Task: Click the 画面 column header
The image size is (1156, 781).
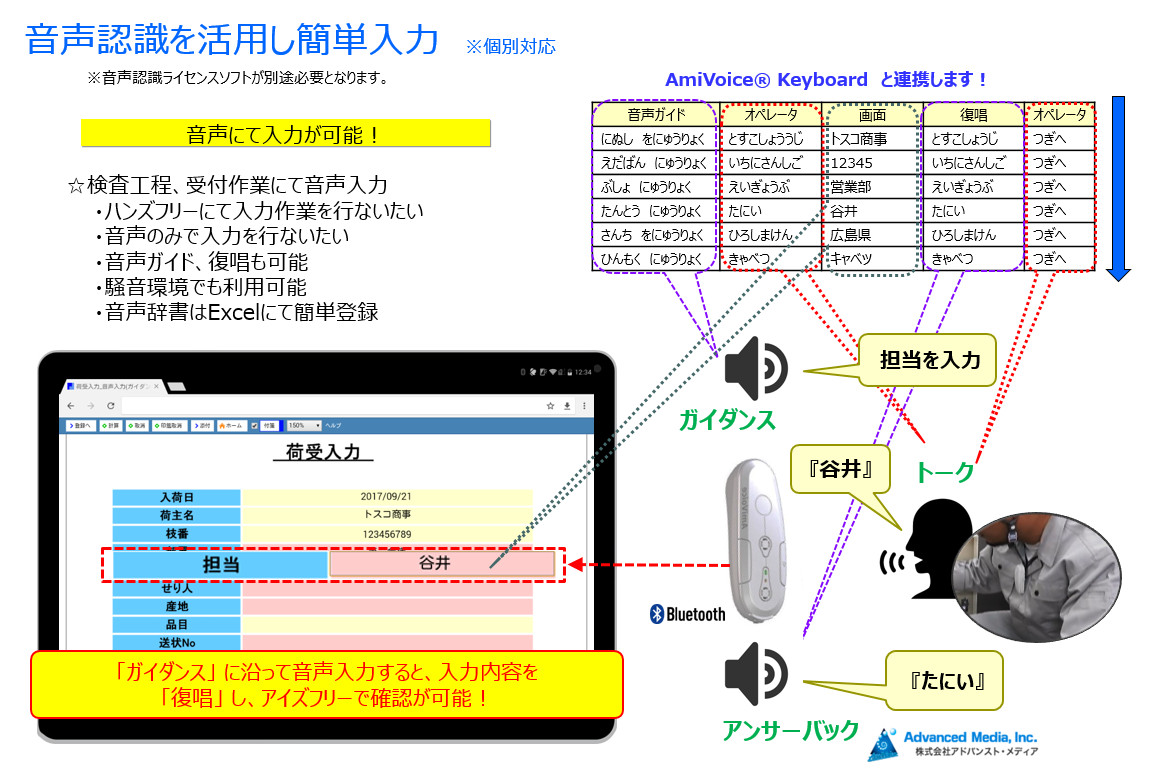Action: pos(872,114)
